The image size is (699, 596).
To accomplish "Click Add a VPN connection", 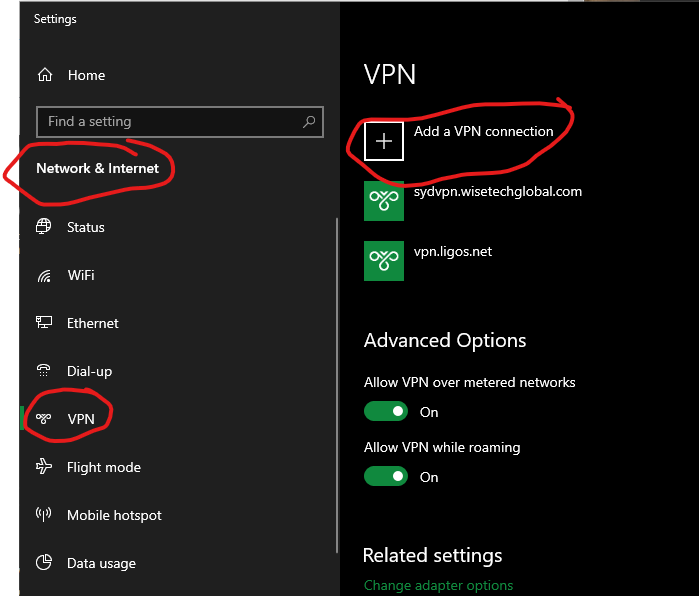I will tap(483, 132).
